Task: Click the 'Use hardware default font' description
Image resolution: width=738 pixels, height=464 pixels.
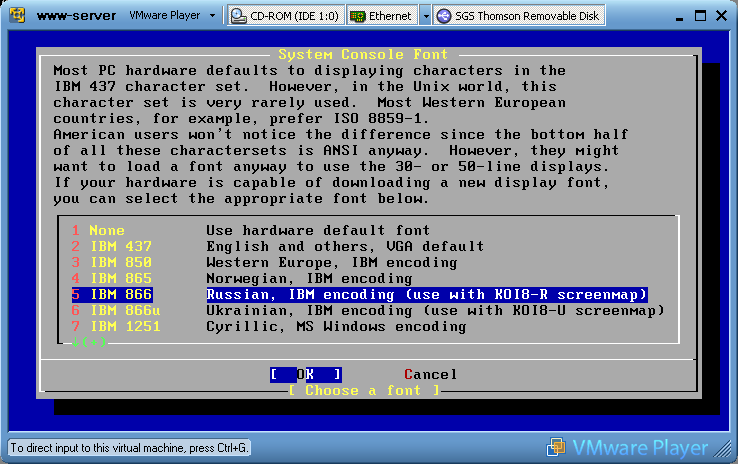Action: click(x=318, y=231)
